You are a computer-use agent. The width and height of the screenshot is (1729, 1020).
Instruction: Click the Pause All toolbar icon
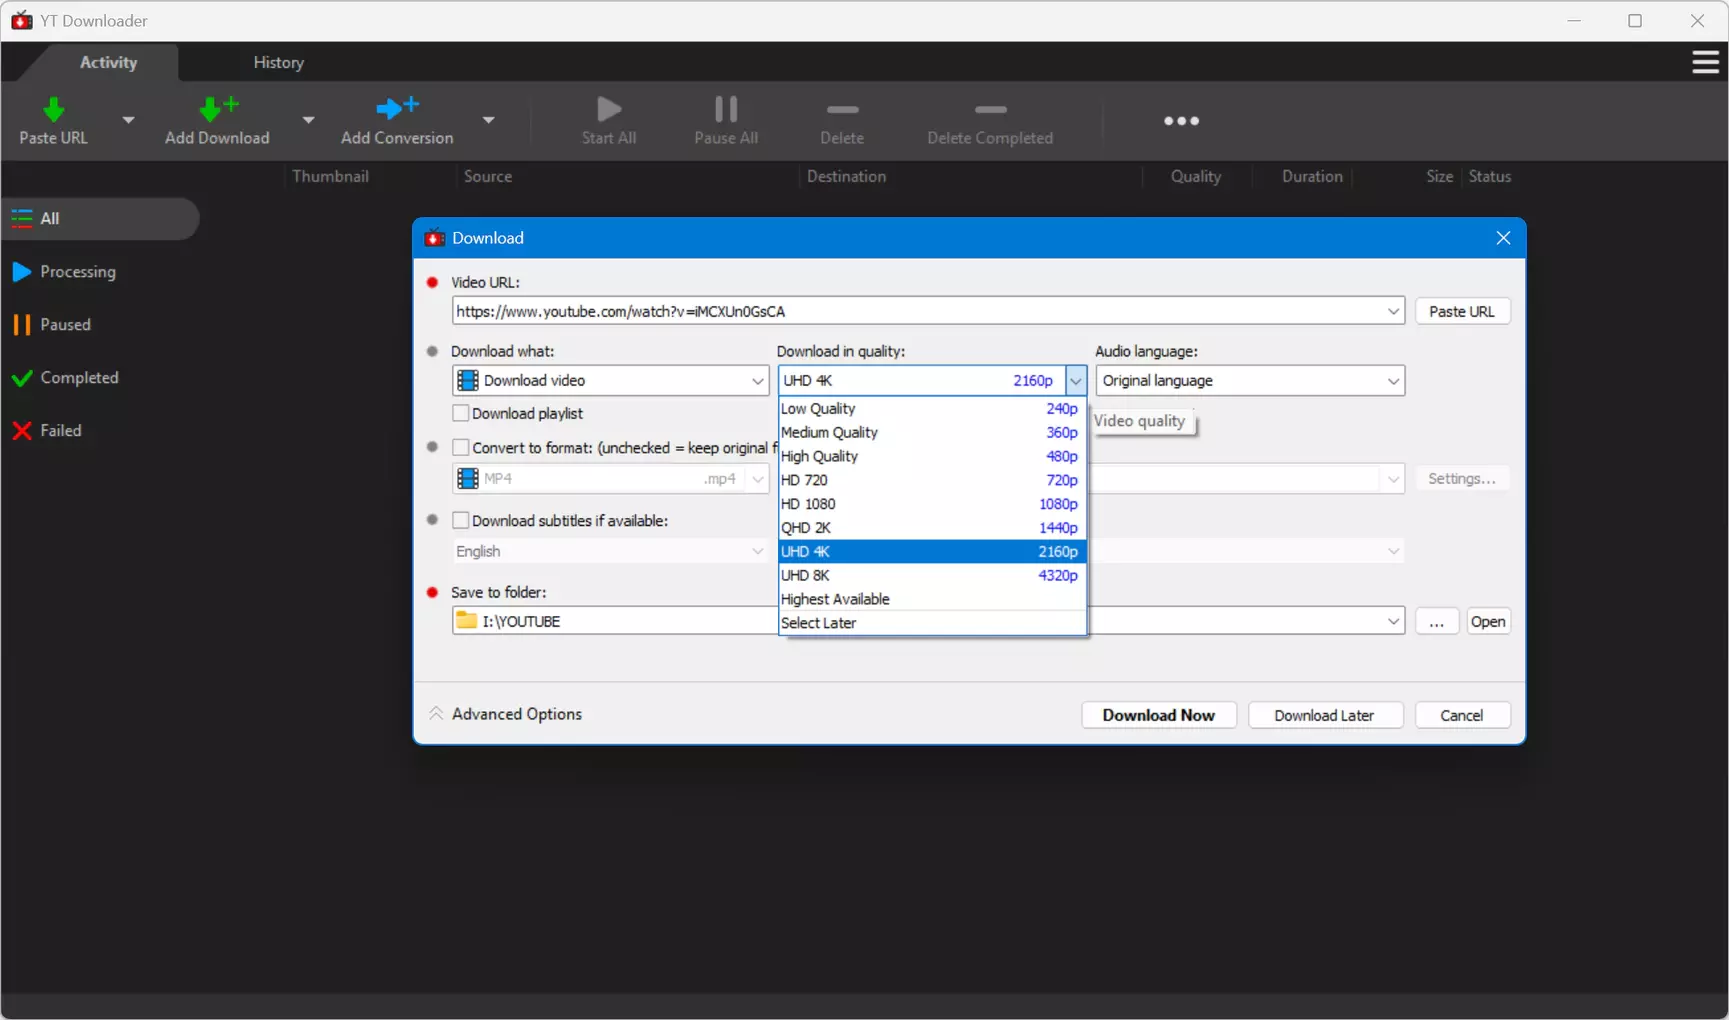click(726, 108)
